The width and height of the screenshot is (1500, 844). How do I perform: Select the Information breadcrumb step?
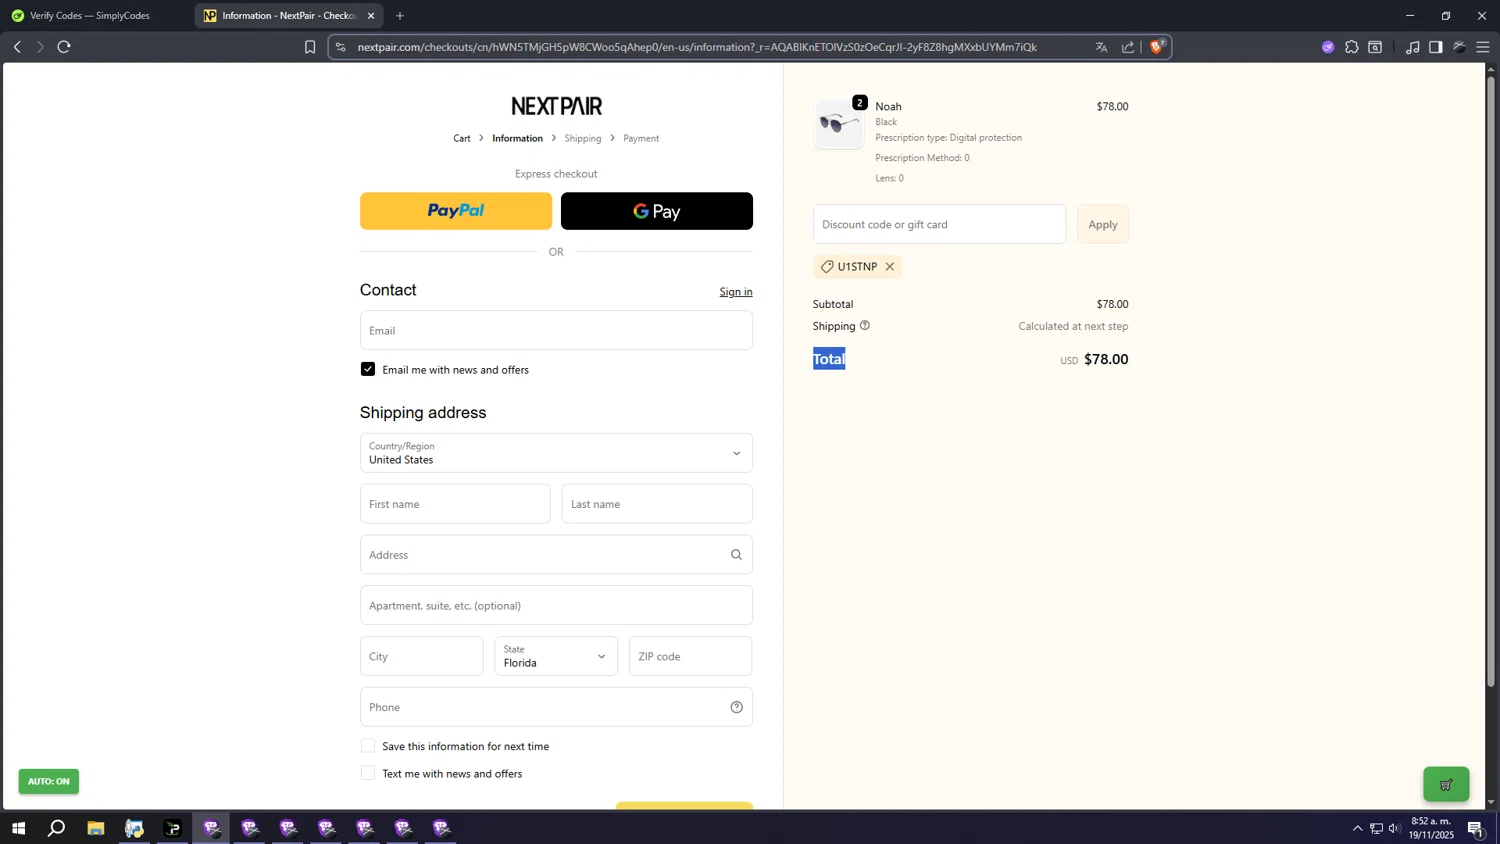click(517, 139)
